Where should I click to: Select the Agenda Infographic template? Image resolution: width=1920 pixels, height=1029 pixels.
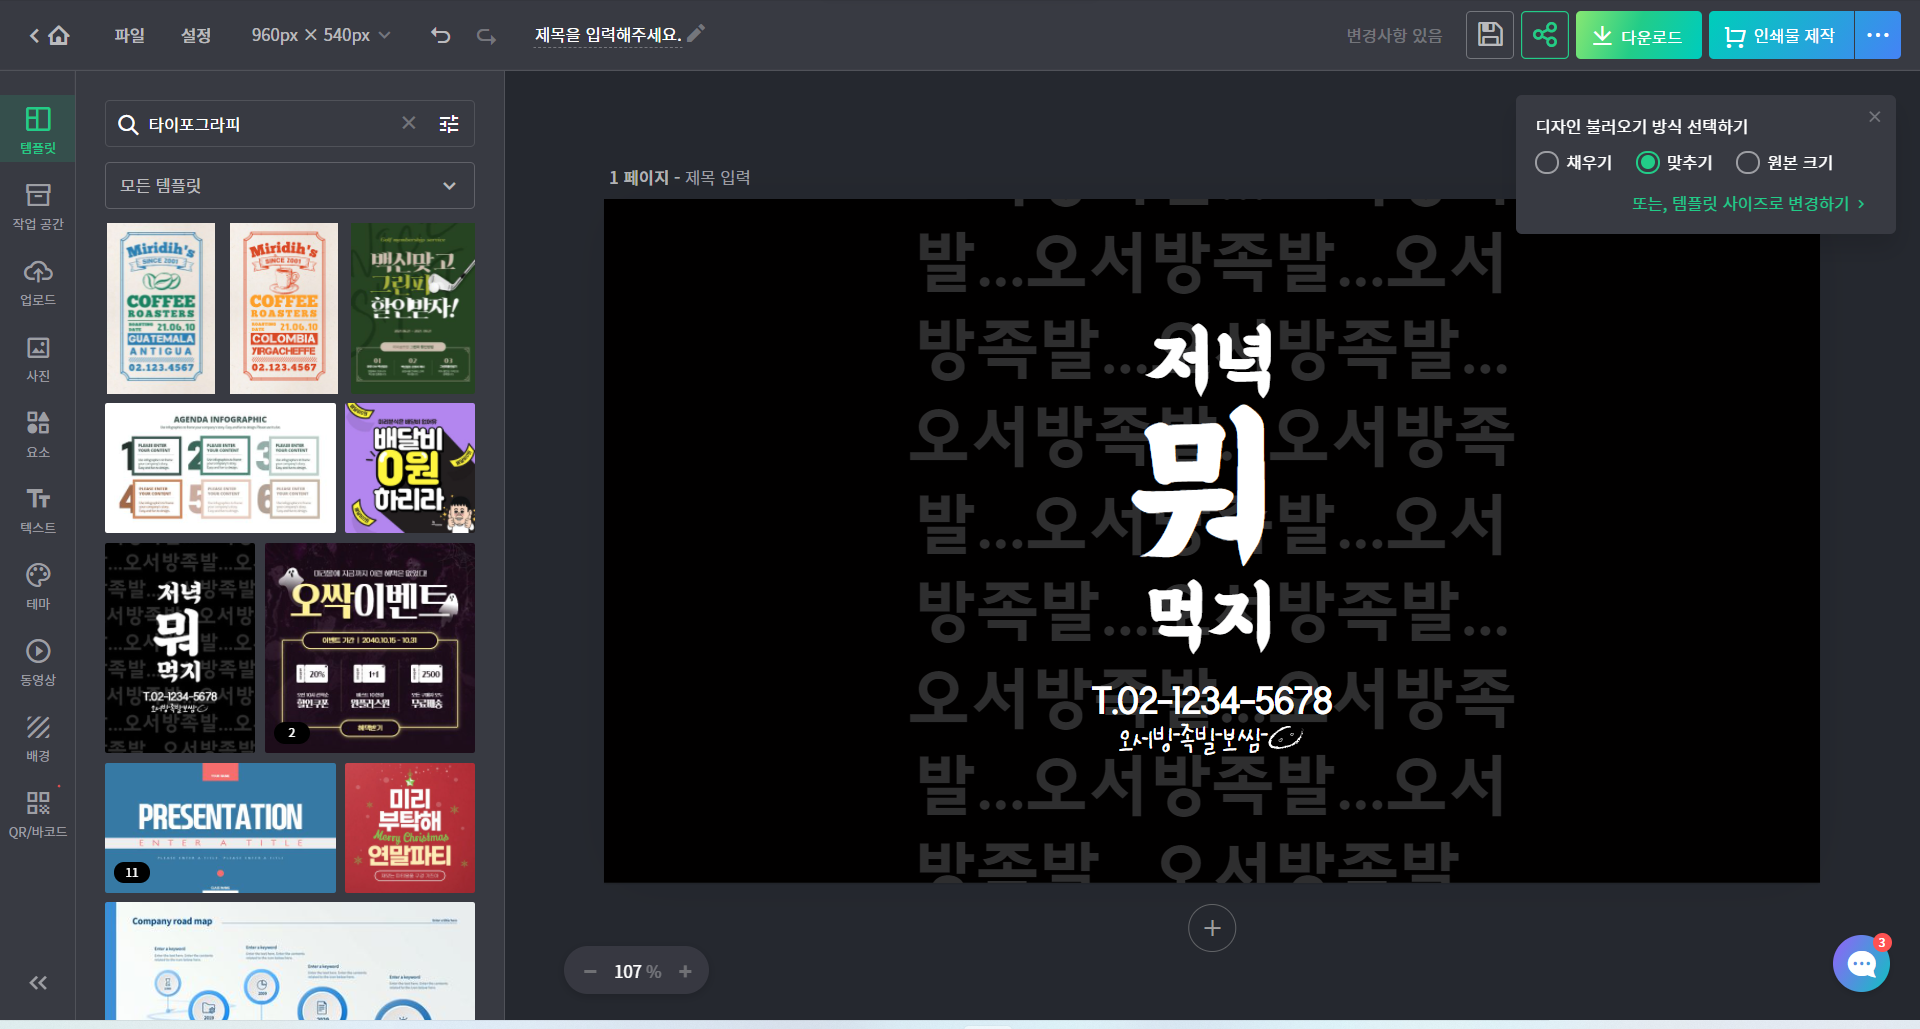[220, 468]
